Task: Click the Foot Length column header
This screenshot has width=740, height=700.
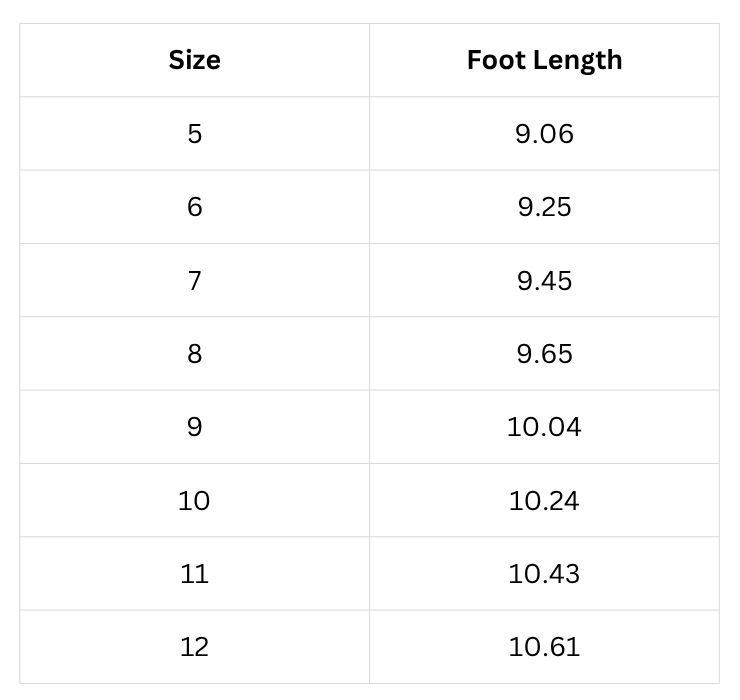Action: [544, 60]
